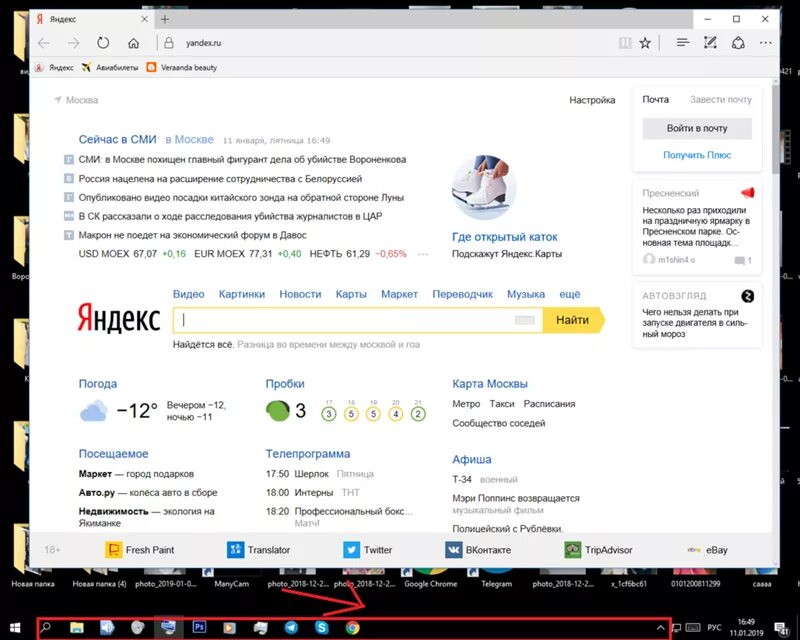
Task: Open the Авиабилеты bookmark
Action: pyautogui.click(x=110, y=67)
